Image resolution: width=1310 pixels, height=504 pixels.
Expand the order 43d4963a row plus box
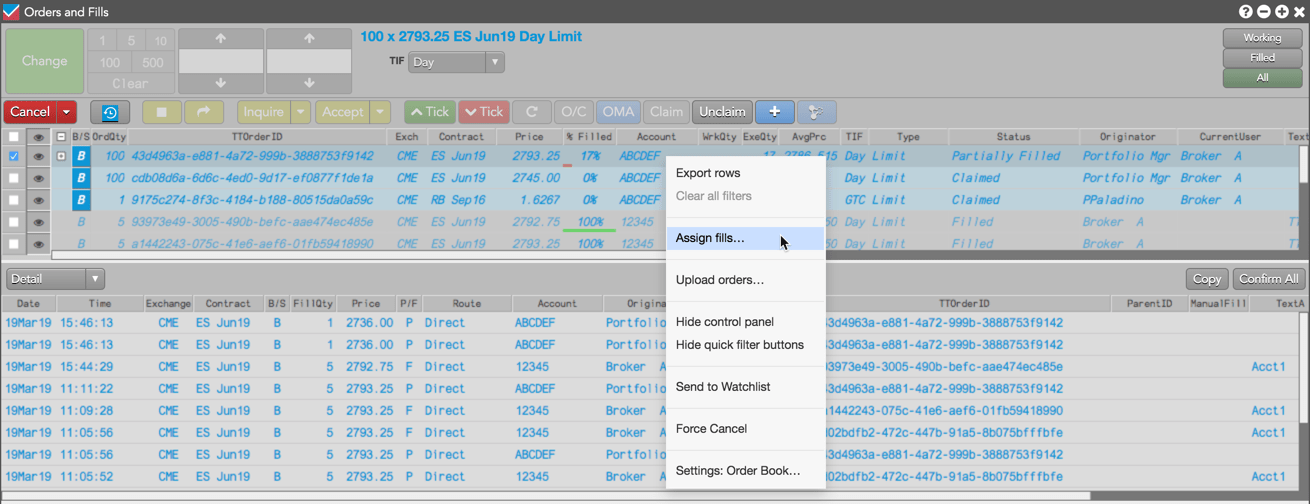(x=61, y=156)
